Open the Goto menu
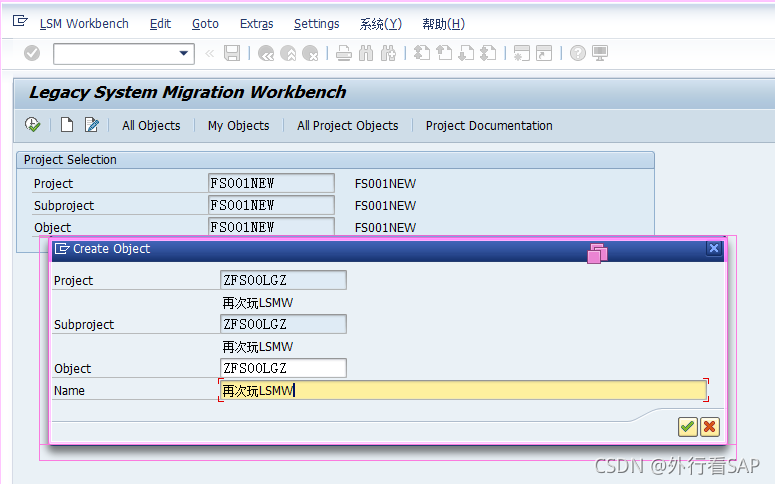The image size is (775, 484). coord(205,24)
